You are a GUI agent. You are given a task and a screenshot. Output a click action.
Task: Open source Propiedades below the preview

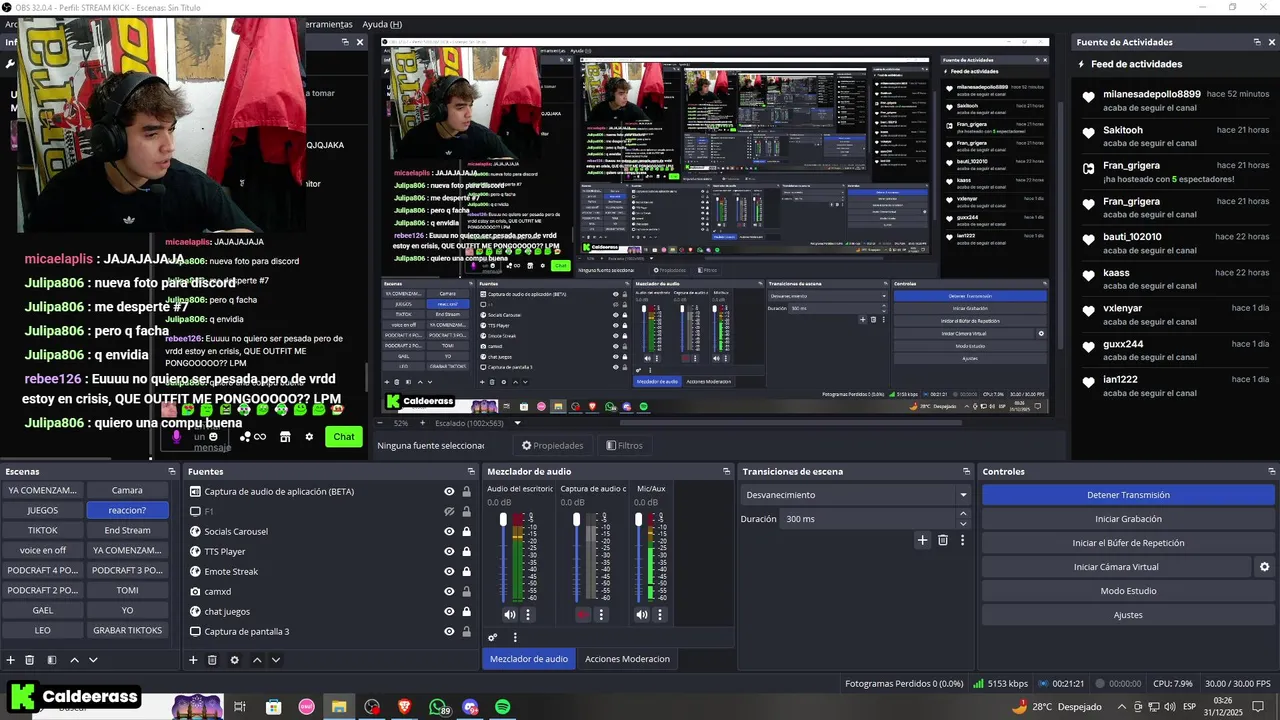pyautogui.click(x=553, y=445)
